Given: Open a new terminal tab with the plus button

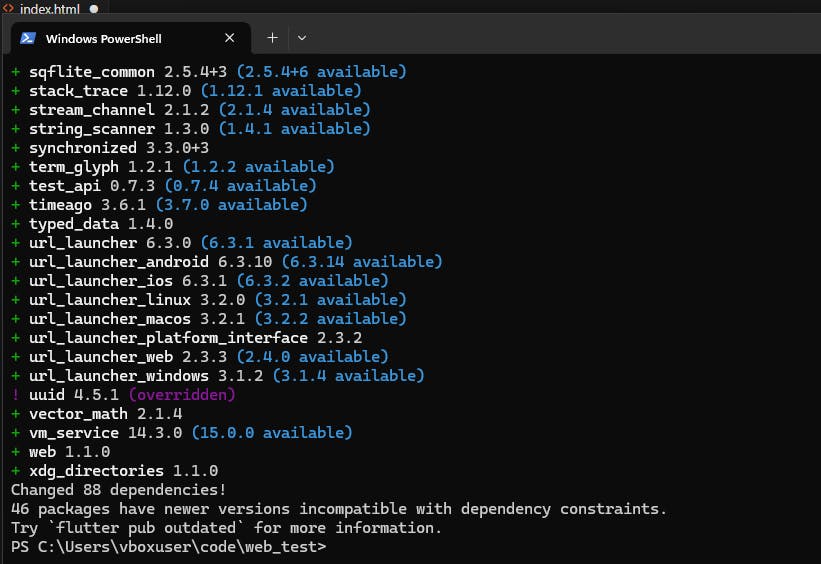Looking at the screenshot, I should [x=272, y=38].
